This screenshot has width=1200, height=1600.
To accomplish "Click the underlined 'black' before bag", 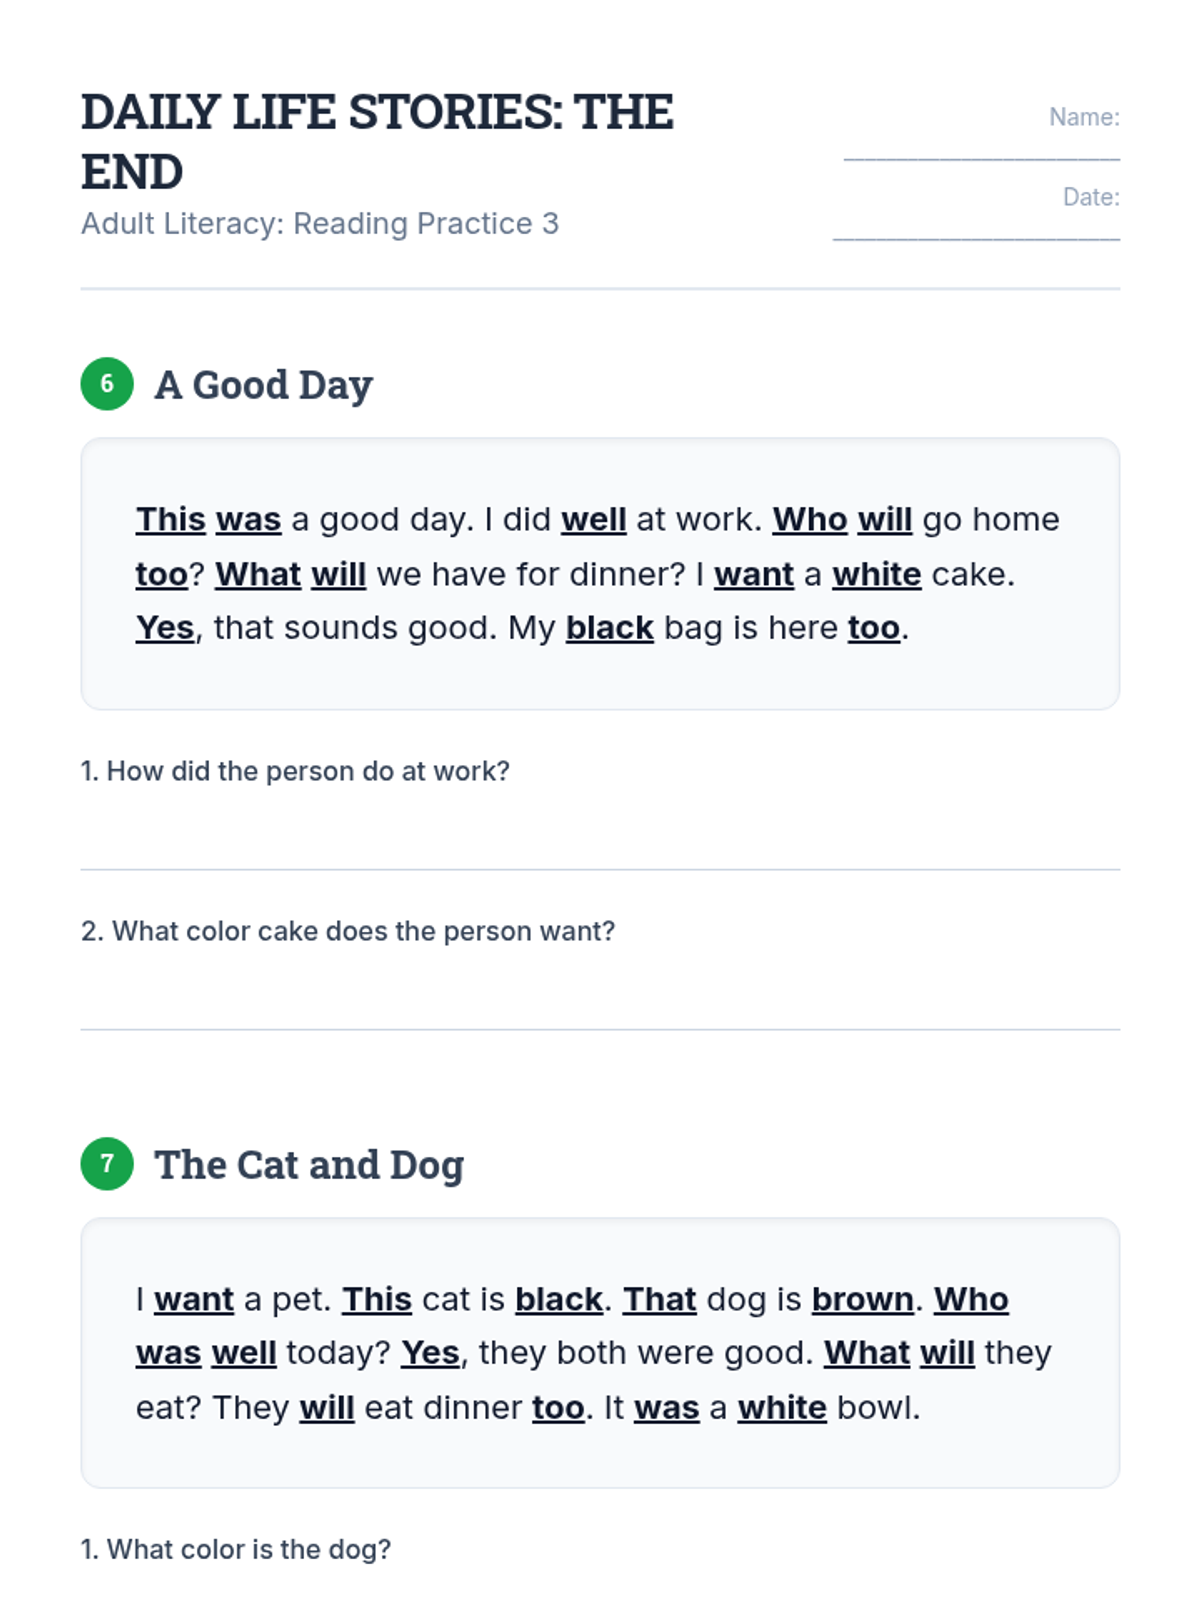I will 610,628.
